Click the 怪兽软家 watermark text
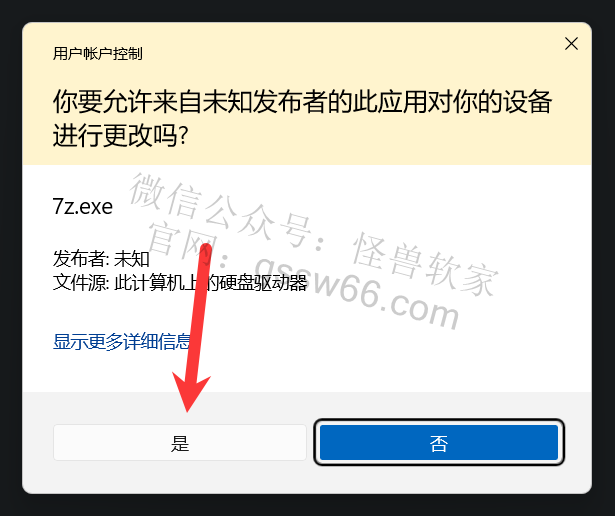Image resolution: width=615 pixels, height=516 pixels. pos(426,265)
